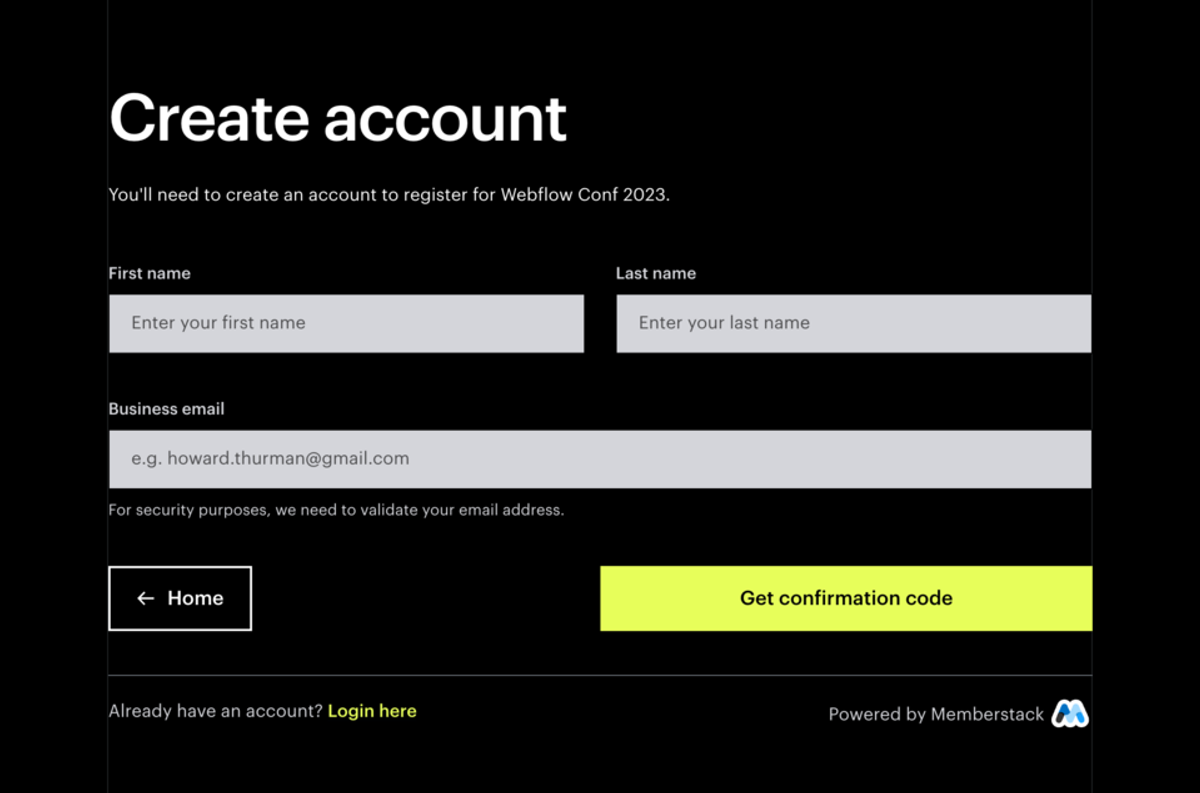Focus the First name input field

coord(345,323)
